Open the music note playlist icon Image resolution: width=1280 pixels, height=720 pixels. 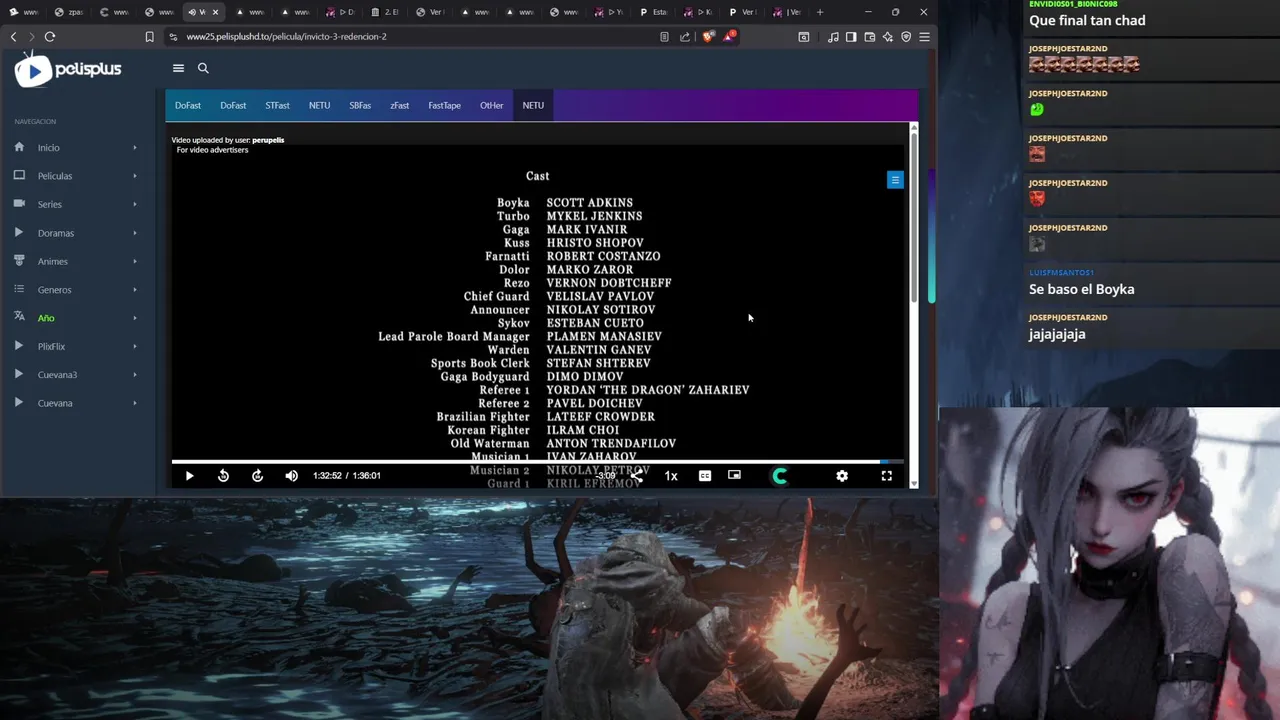(833, 37)
